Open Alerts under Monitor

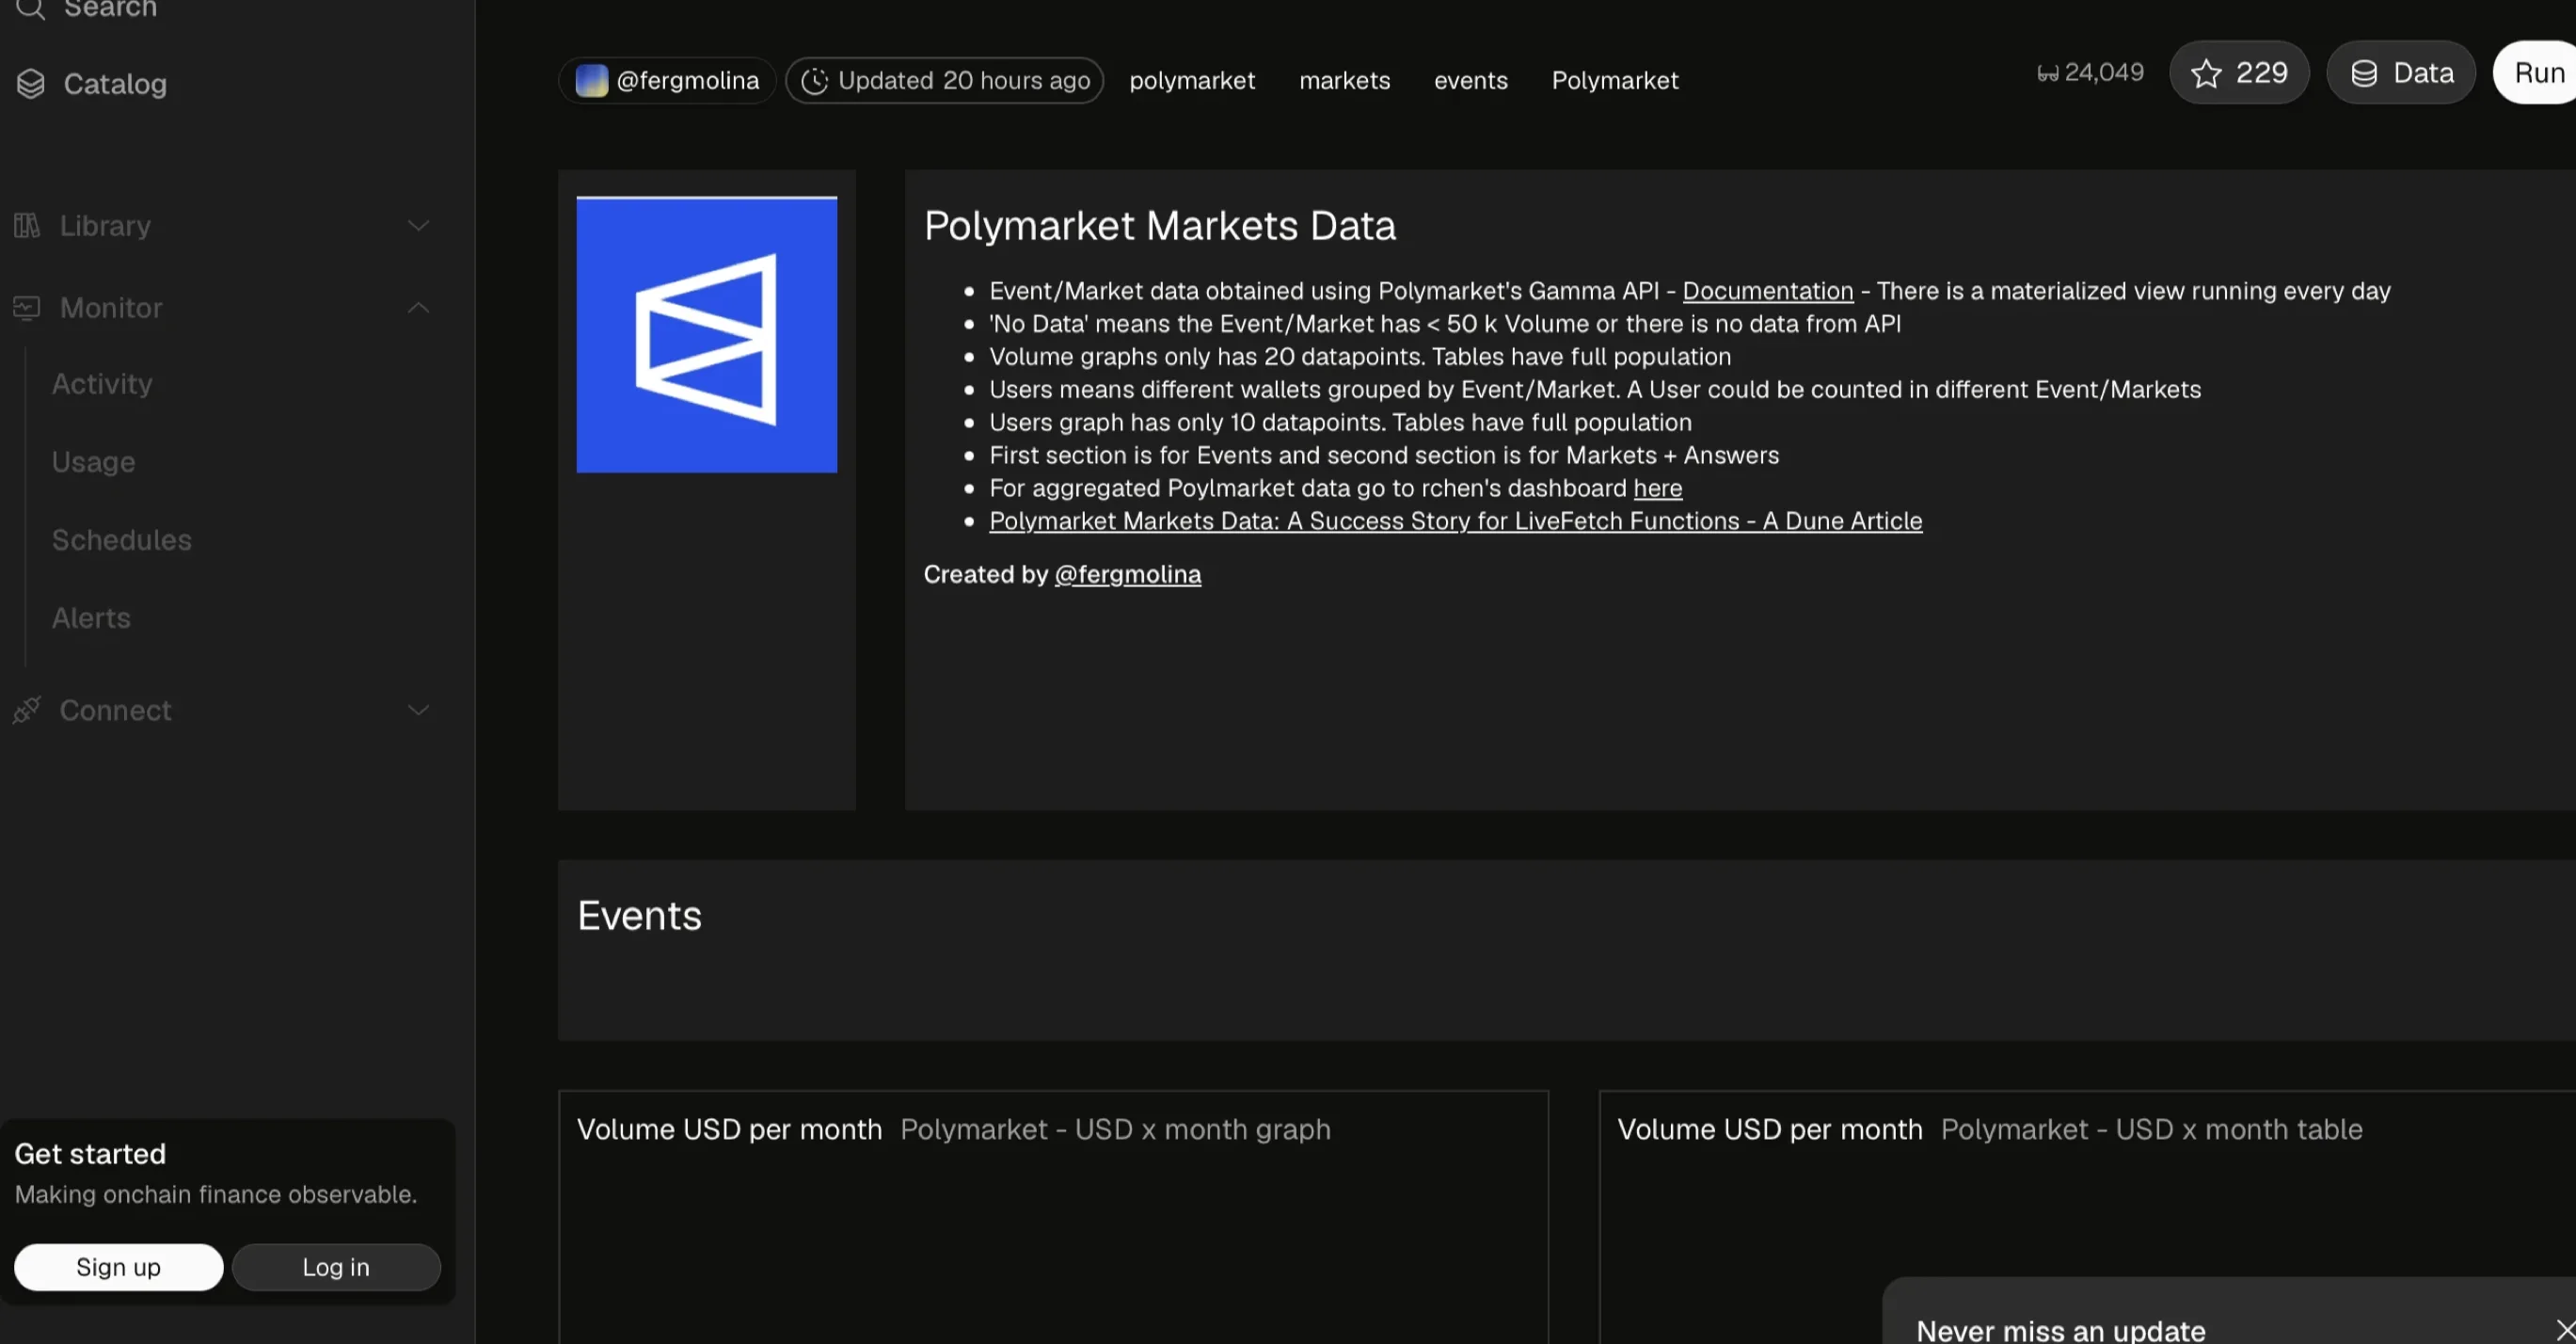[x=91, y=618]
